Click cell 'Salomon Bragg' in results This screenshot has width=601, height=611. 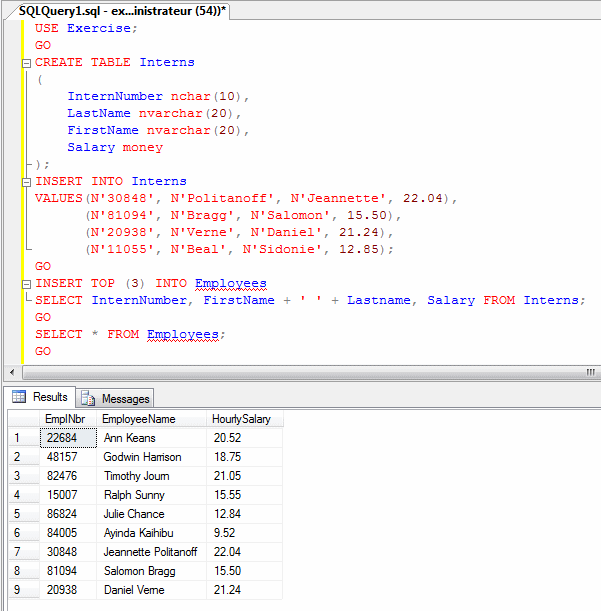tap(151, 571)
